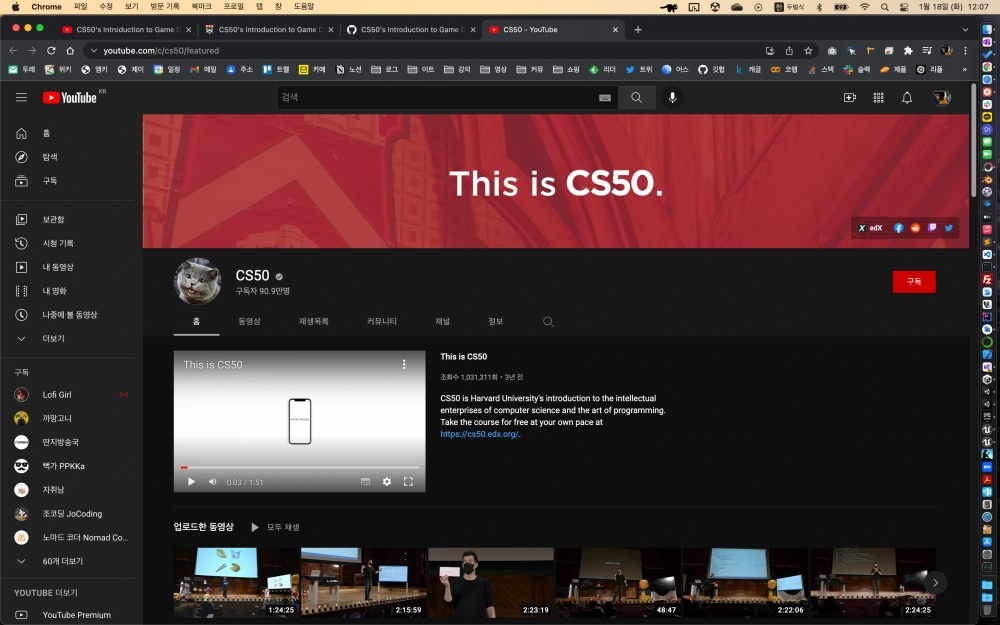Open the https://cs50.edx.org/ link
Viewport: 1000px width, 625px height.
480,434
